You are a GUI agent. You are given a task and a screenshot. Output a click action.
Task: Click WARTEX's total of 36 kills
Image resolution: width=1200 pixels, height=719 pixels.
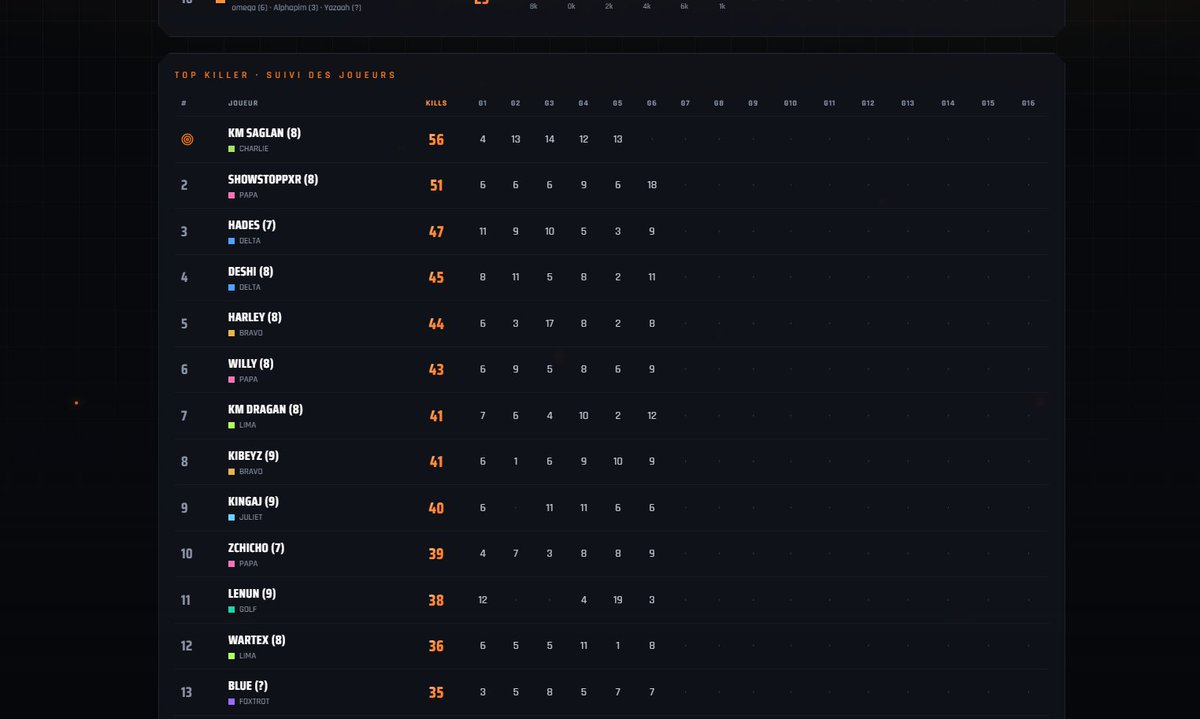[x=436, y=647]
